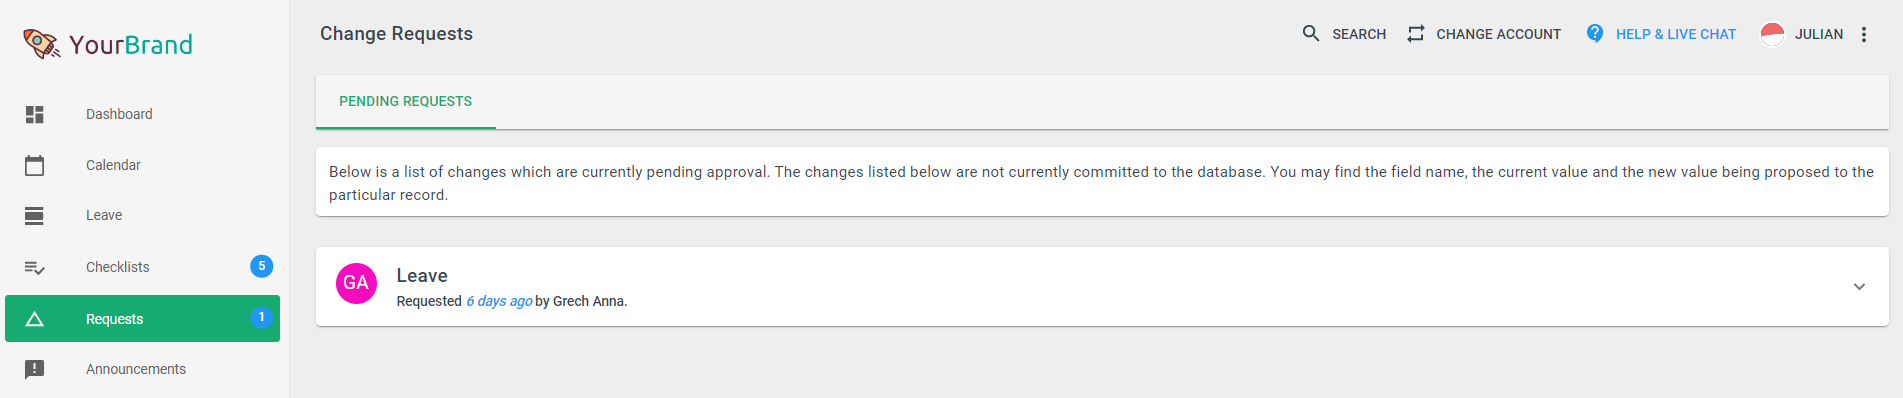The height and width of the screenshot is (398, 1903).
Task: Open the Announcements icon
Action: coord(34,369)
